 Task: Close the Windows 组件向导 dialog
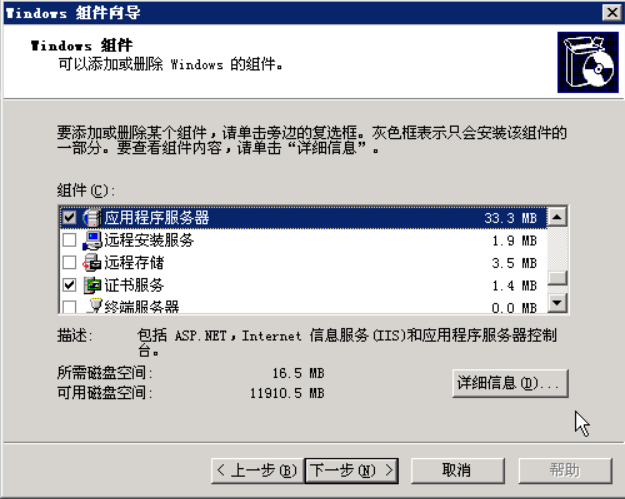(611, 13)
